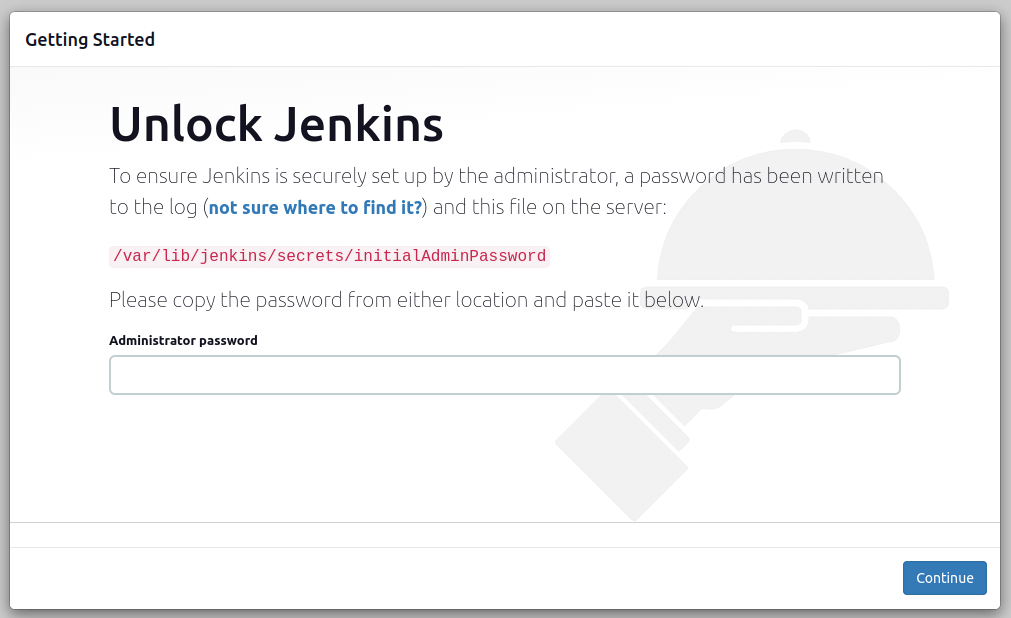1011x618 pixels.
Task: Click the butler's bow tie in watermark
Action: click(x=795, y=135)
